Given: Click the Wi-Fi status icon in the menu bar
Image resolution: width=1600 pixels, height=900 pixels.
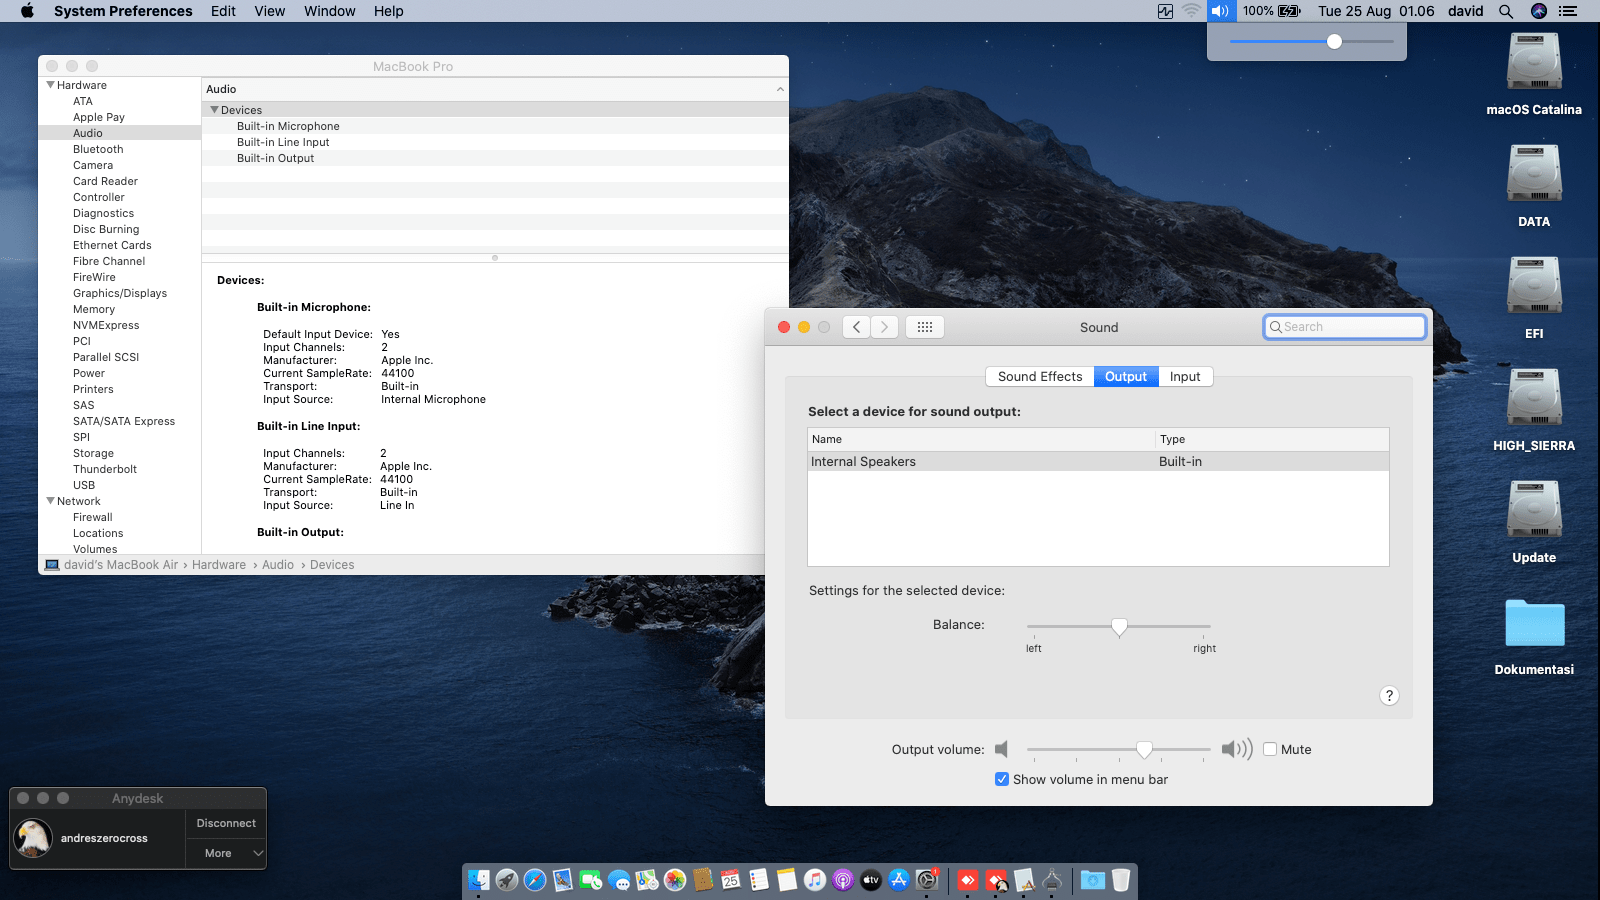Looking at the screenshot, I should [x=1192, y=11].
